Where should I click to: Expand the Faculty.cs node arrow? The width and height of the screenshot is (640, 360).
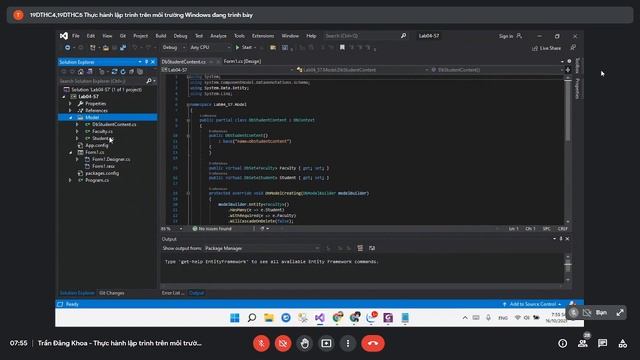click(x=77, y=131)
